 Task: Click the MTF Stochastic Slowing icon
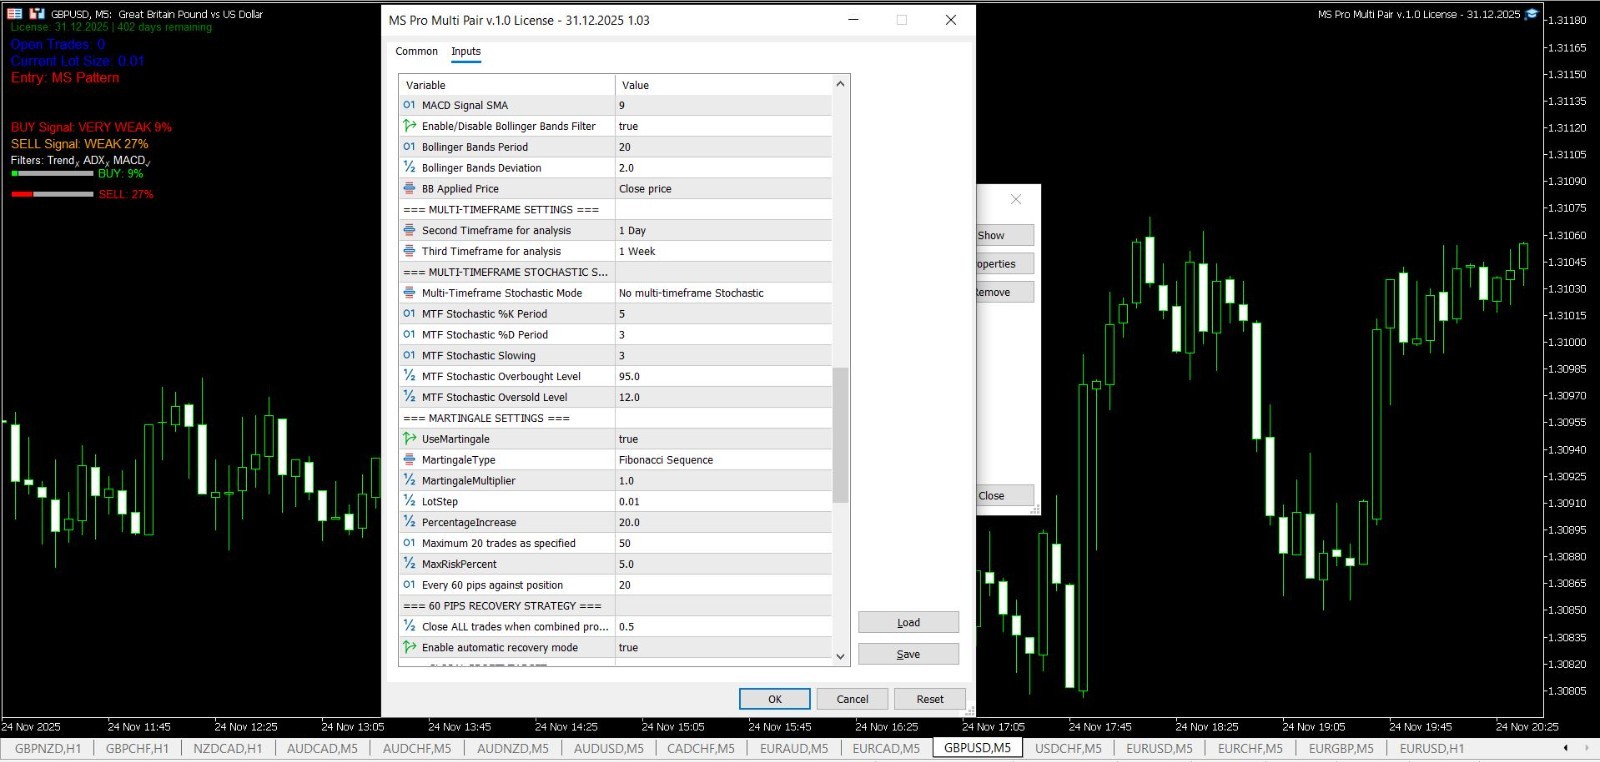point(409,355)
